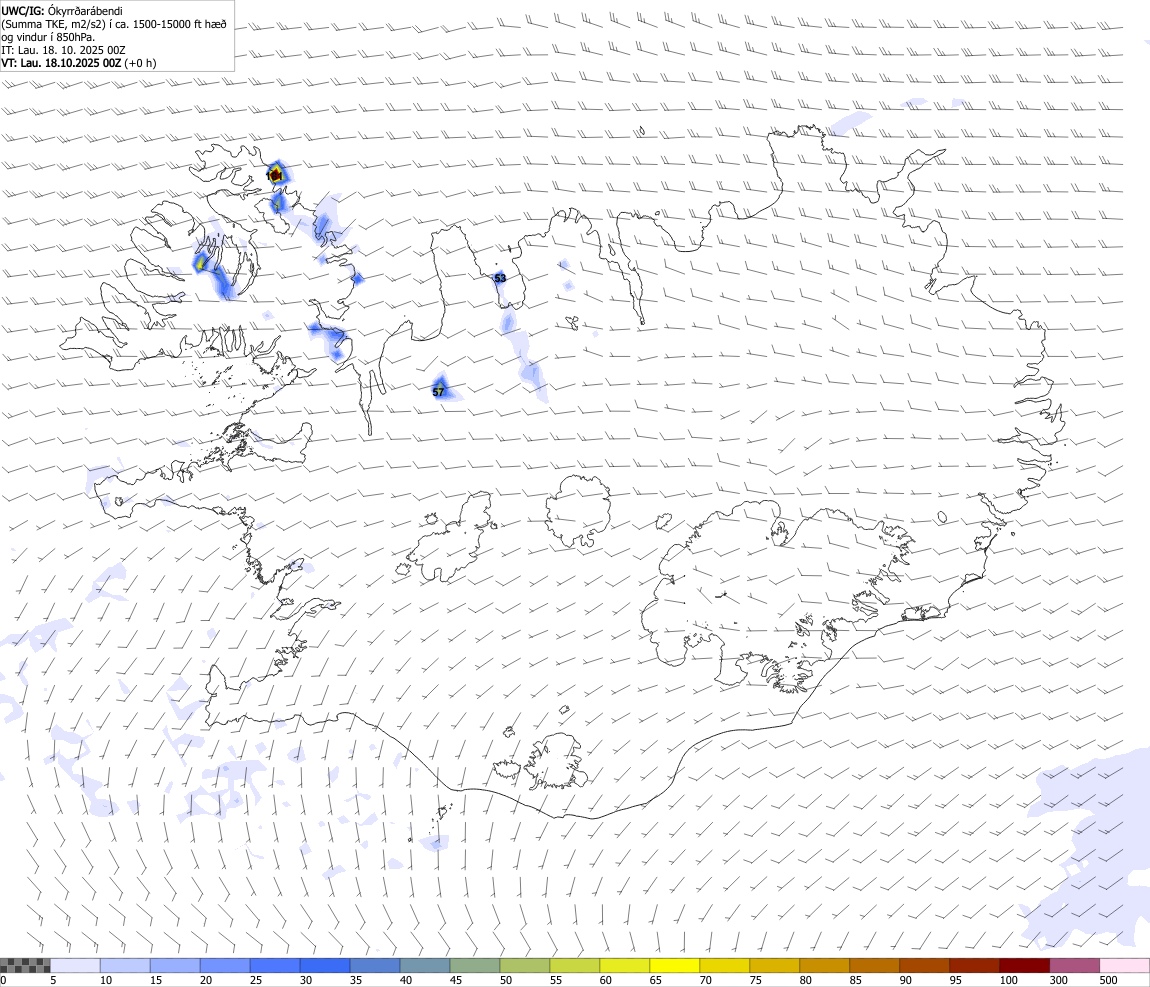Pick the 30–35 royal blue legend swatch

pyautogui.click(x=324, y=965)
